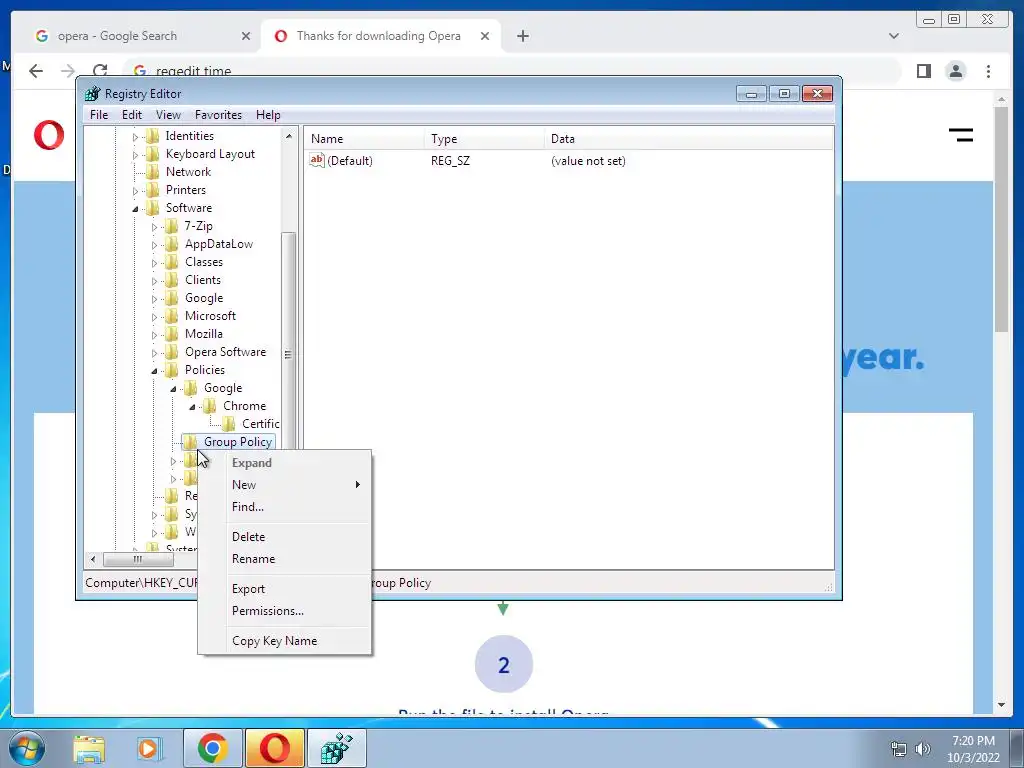Open the Edit menu in Registry Editor
Image resolution: width=1024 pixels, height=768 pixels.
coord(131,115)
